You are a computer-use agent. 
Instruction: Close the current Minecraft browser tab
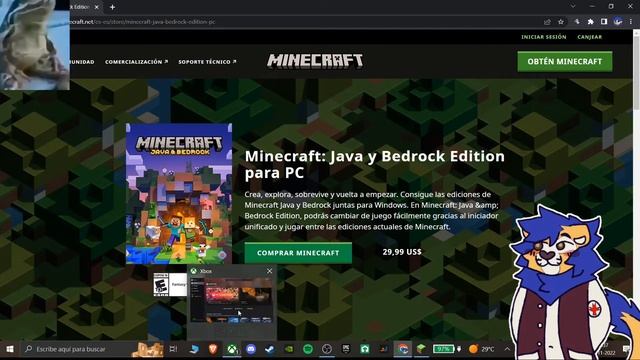pos(97,7)
